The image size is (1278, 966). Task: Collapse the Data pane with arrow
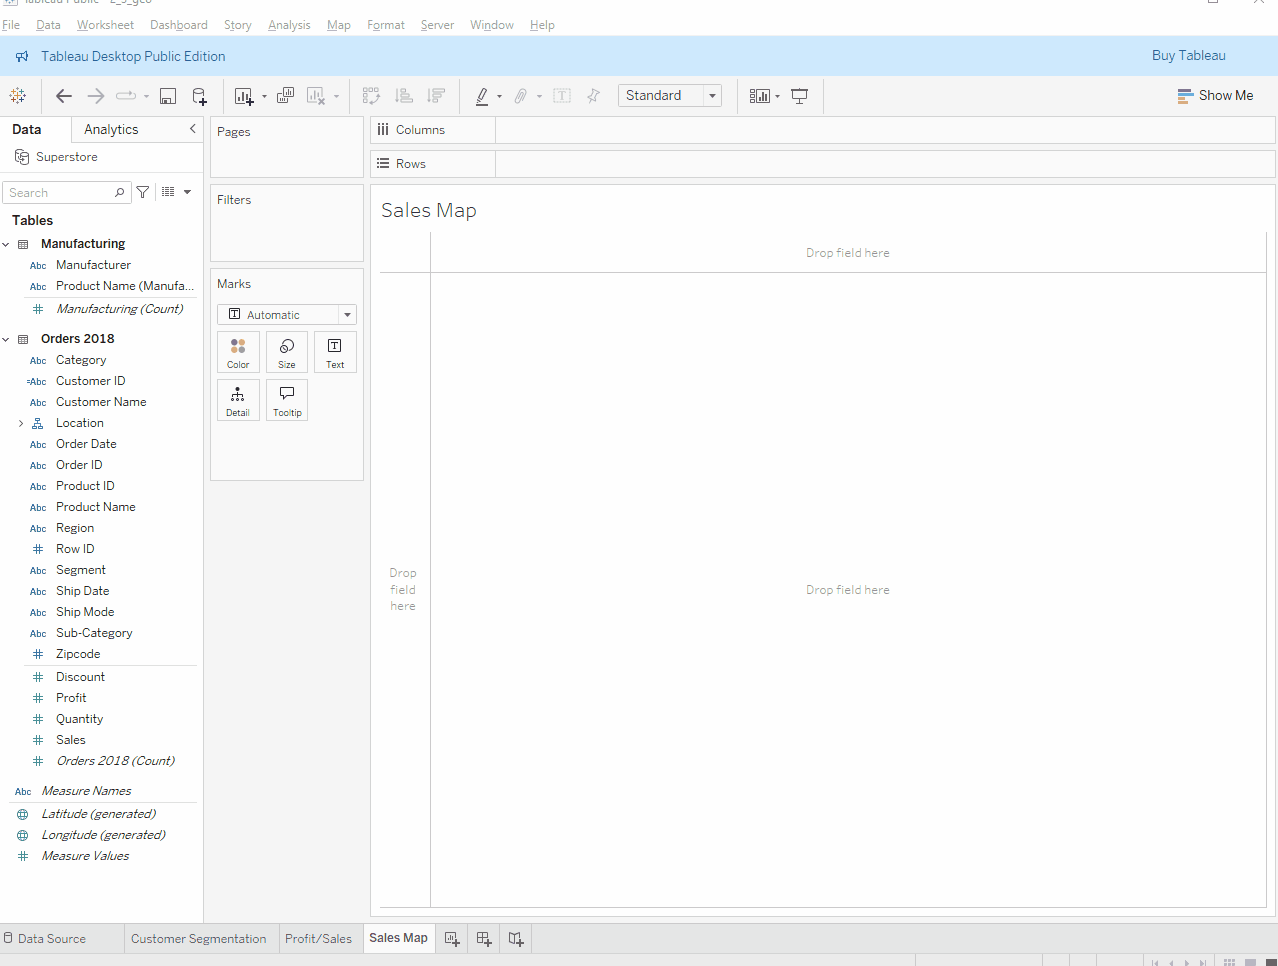pos(193,129)
